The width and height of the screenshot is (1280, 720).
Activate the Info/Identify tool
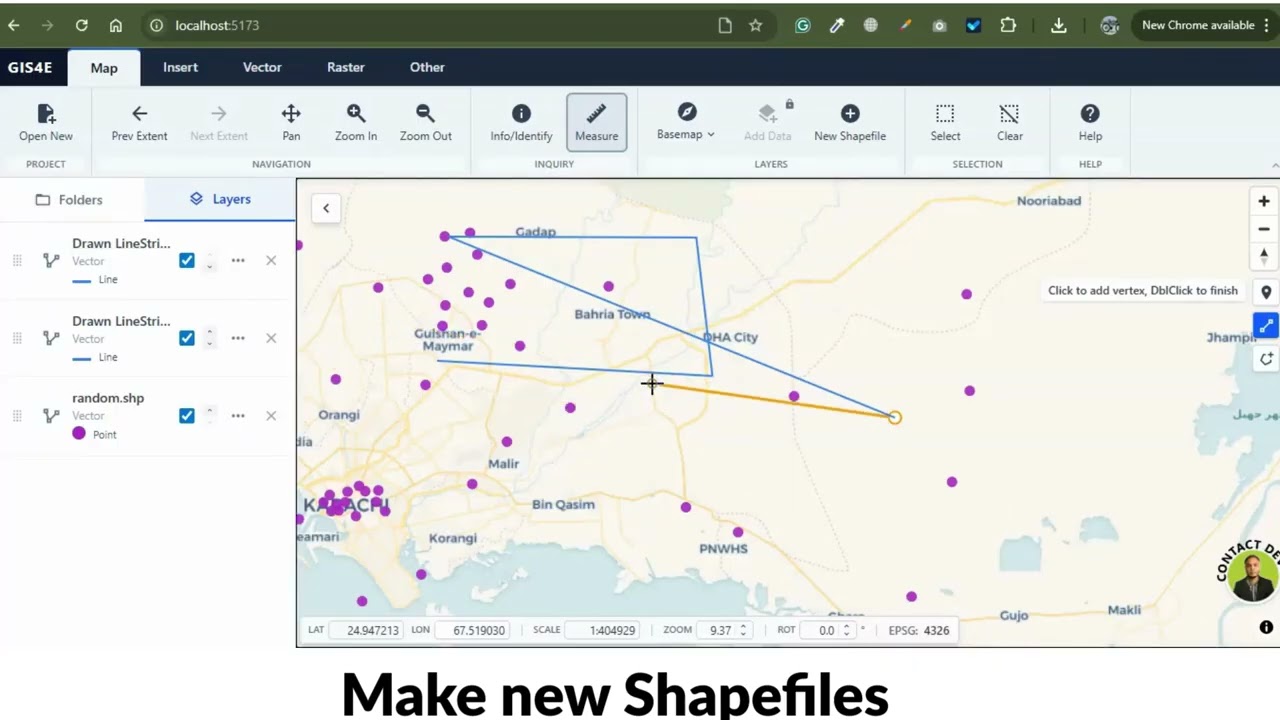[x=521, y=123]
